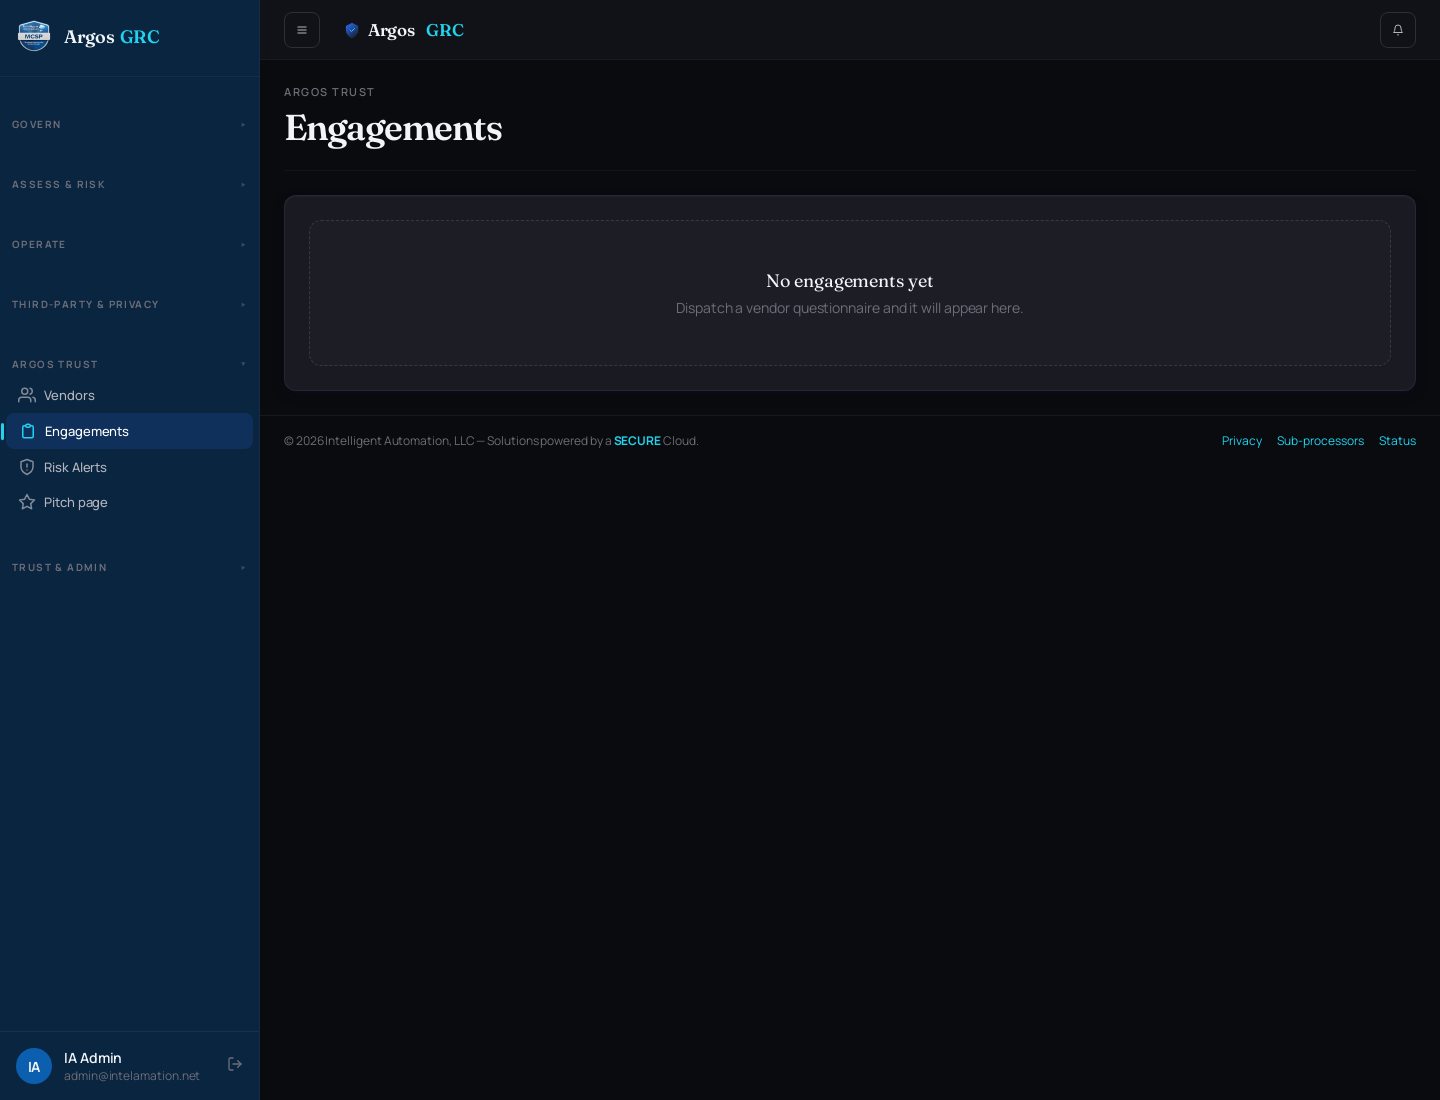This screenshot has width=1440, height=1100.
Task: Click the IA Admin user name
Action: [93, 1058]
